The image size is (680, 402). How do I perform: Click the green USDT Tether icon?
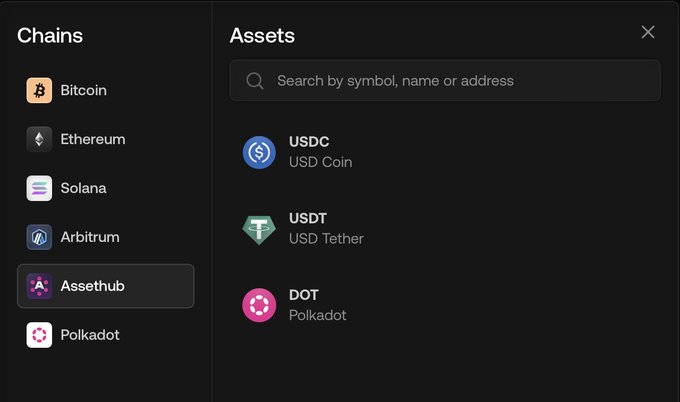point(259,229)
